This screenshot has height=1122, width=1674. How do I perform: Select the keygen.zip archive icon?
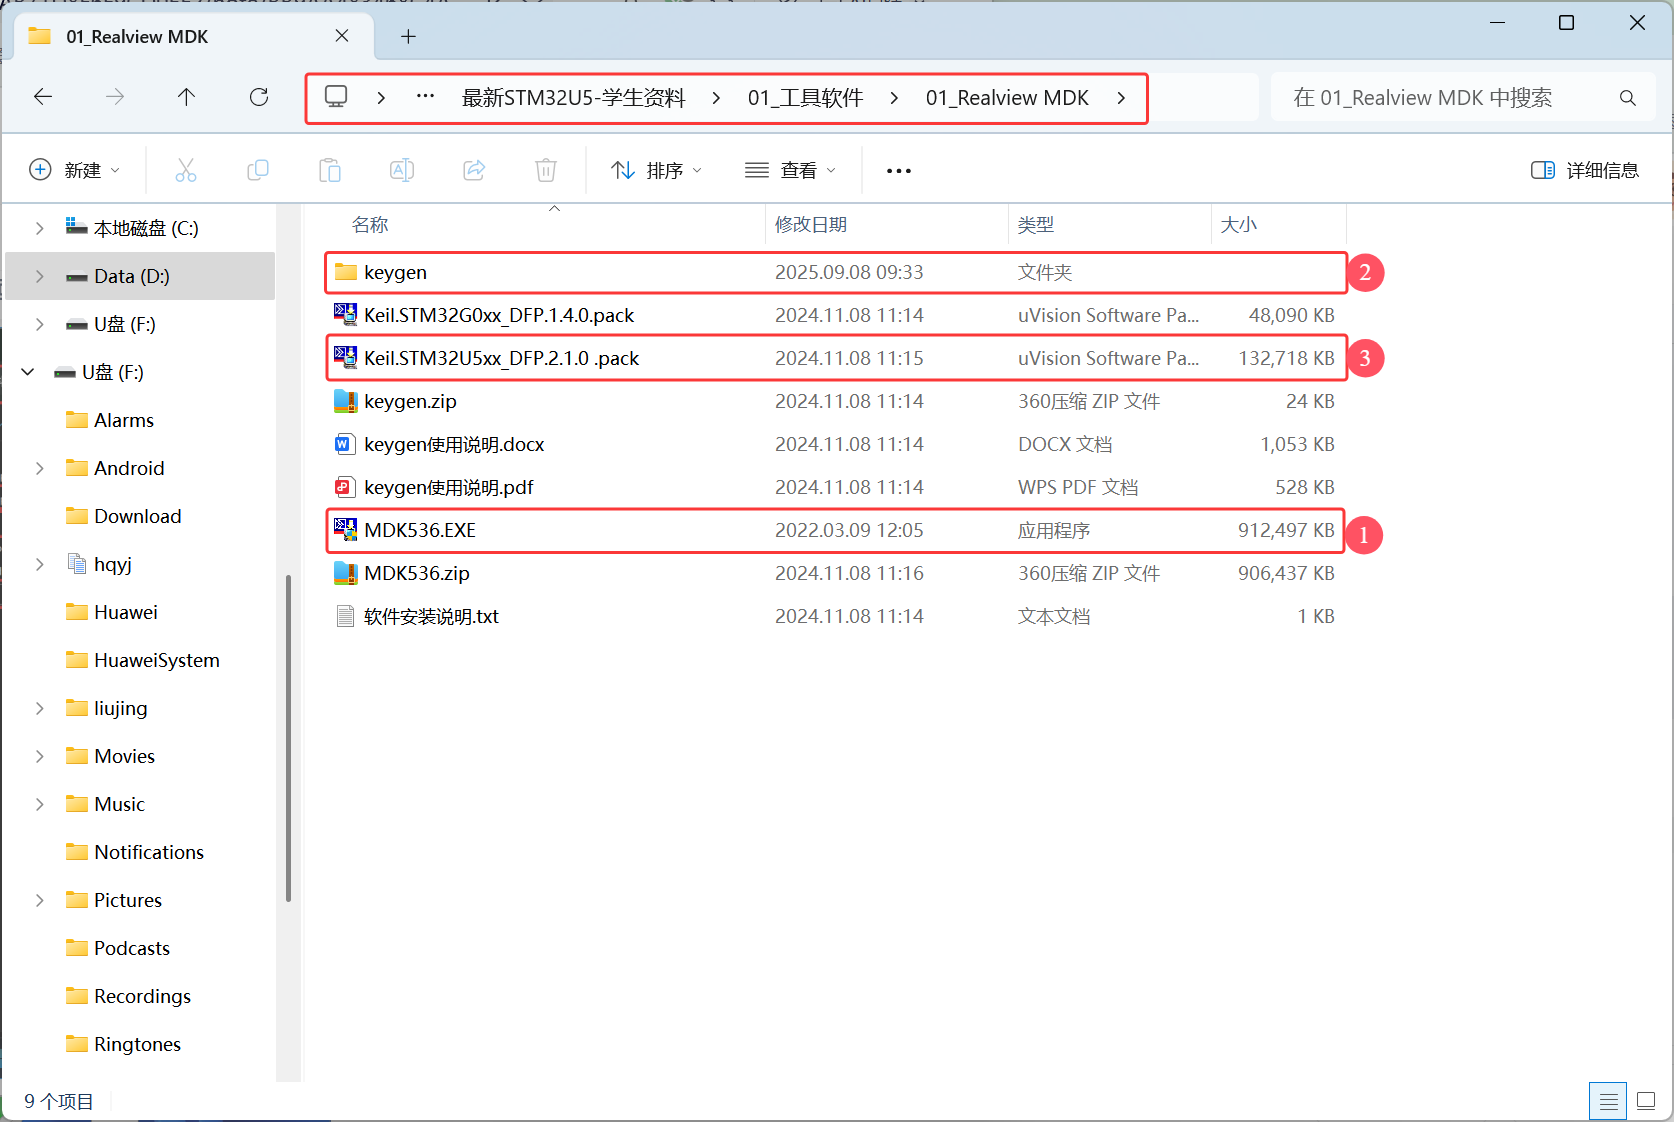(x=345, y=401)
